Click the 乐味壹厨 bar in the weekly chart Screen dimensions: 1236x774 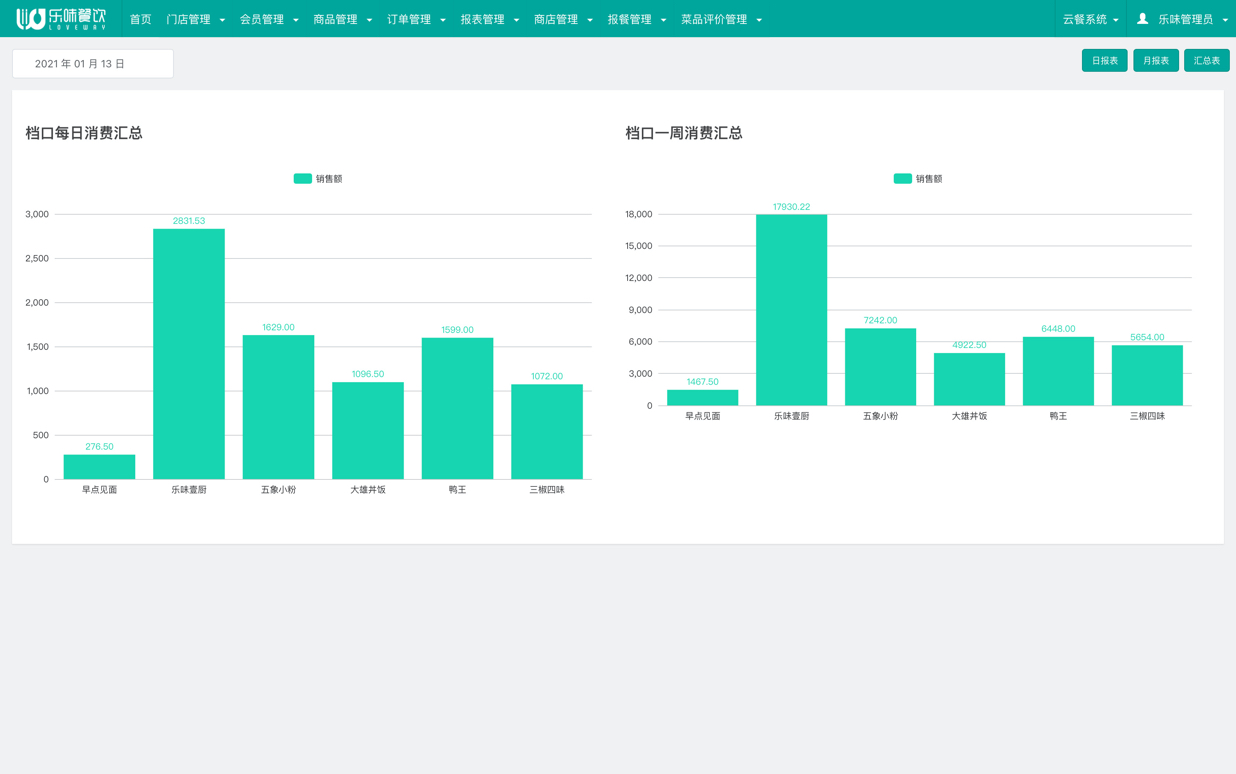click(x=791, y=310)
